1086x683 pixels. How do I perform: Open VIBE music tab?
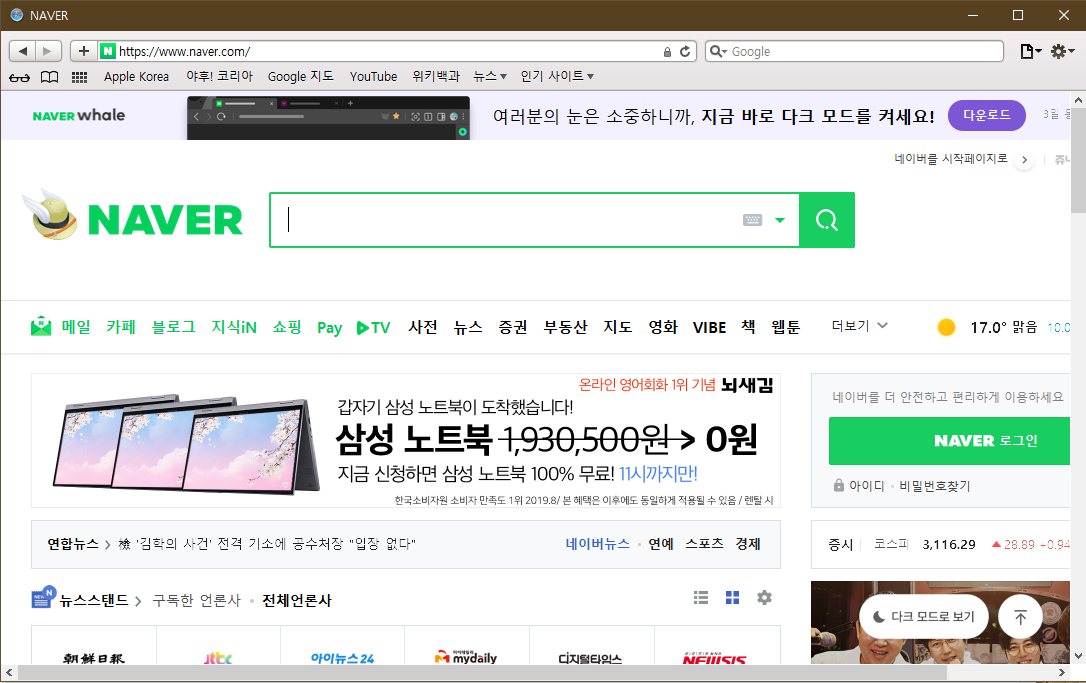tap(709, 328)
